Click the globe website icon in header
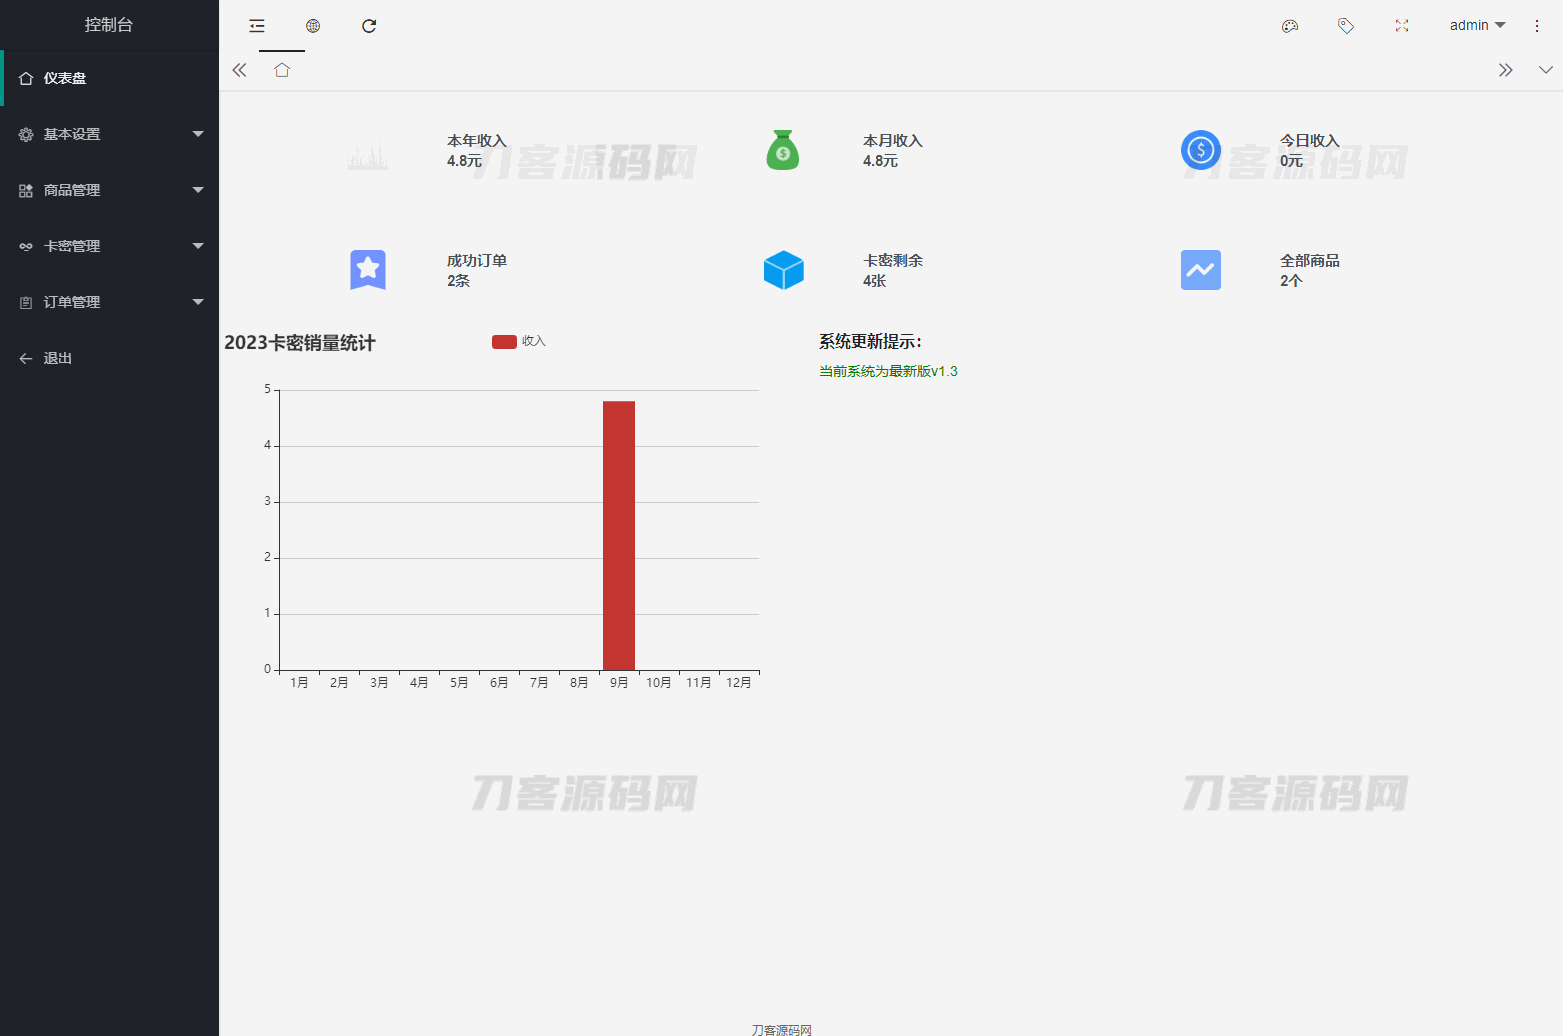 [x=313, y=26]
